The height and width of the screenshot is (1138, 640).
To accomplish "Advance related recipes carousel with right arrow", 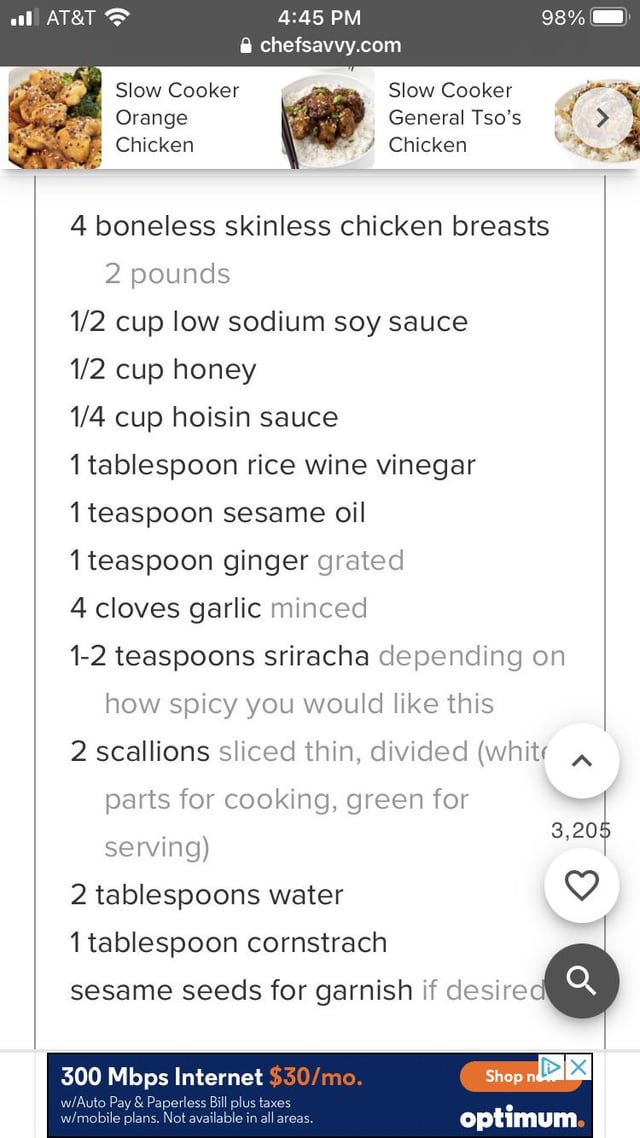I will tap(601, 117).
